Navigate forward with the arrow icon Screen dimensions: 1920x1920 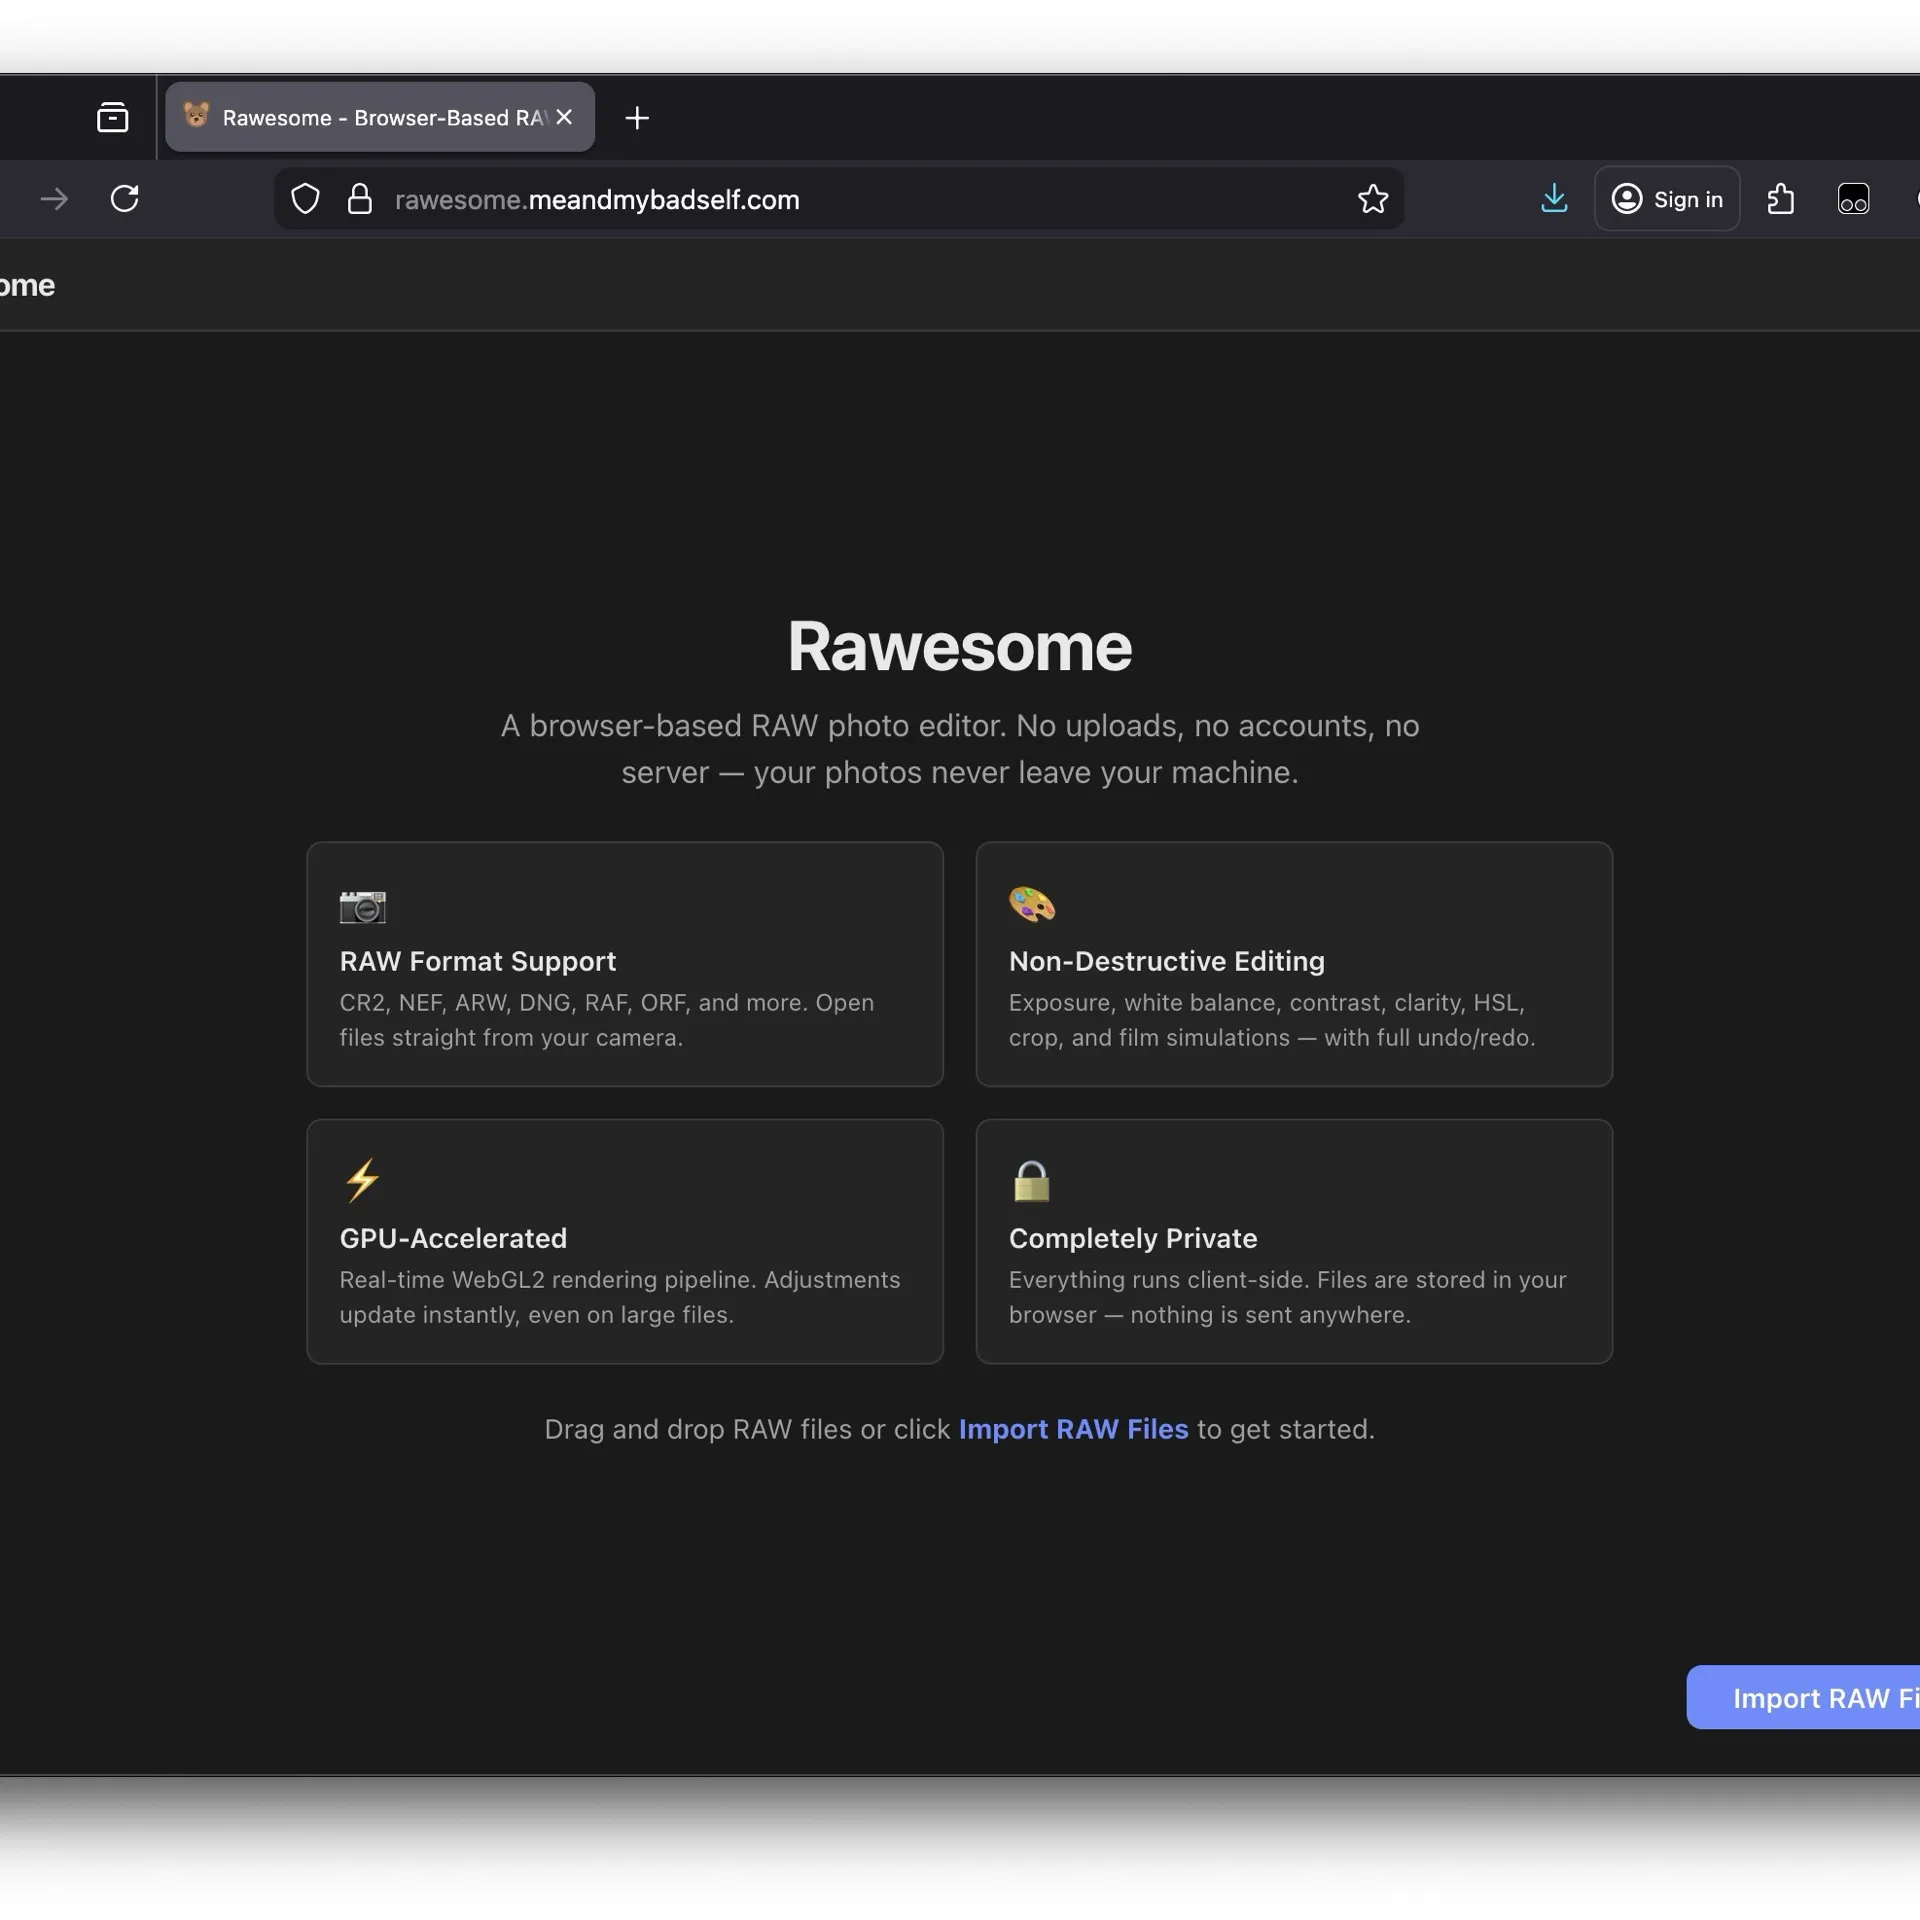[x=55, y=199]
